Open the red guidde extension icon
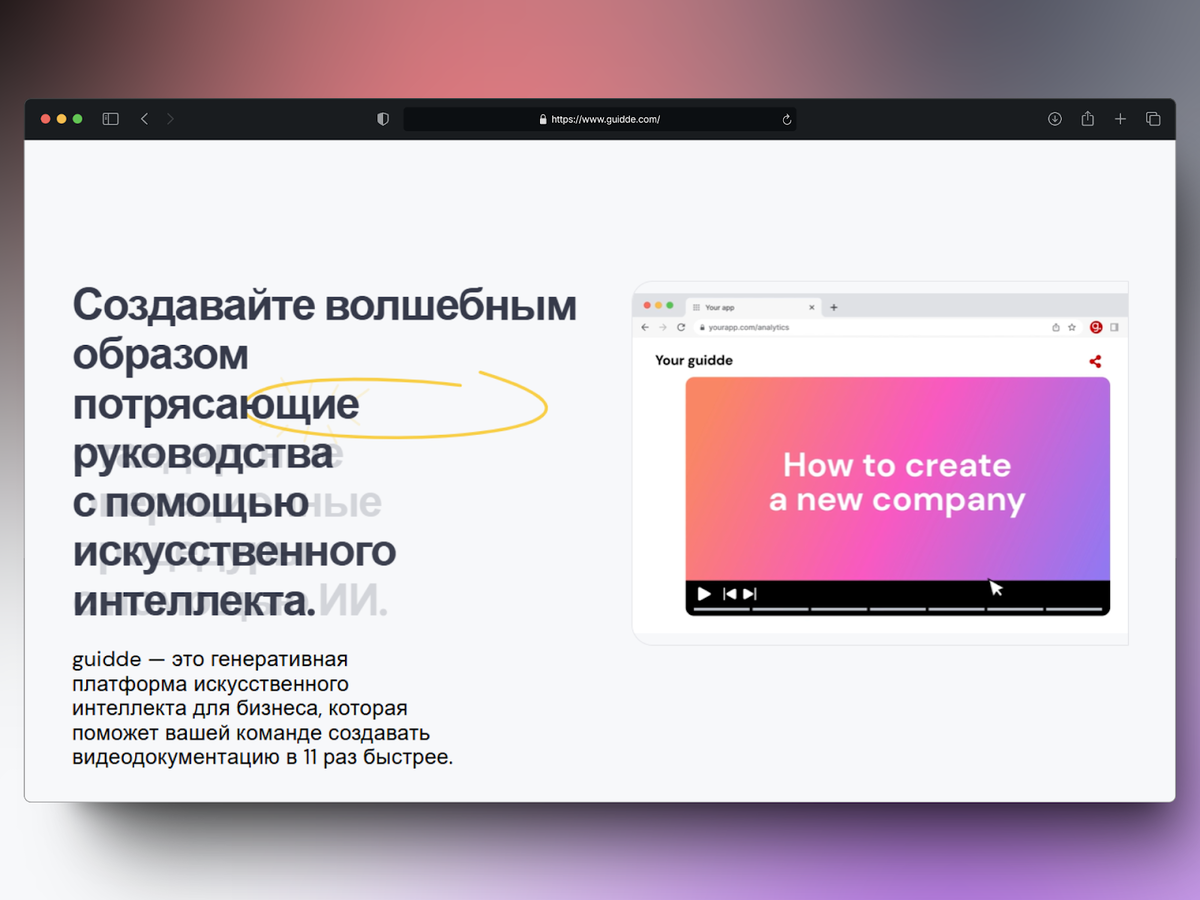The width and height of the screenshot is (1200, 900). point(1096,327)
